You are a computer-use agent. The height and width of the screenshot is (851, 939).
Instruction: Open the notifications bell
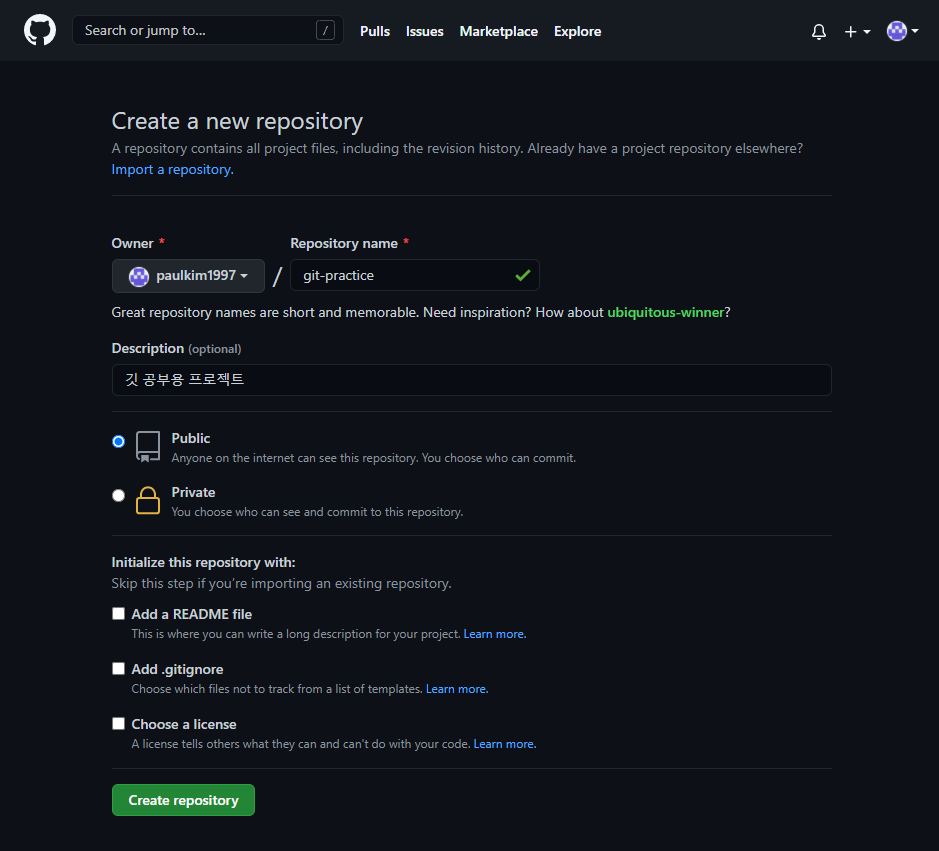pos(819,31)
